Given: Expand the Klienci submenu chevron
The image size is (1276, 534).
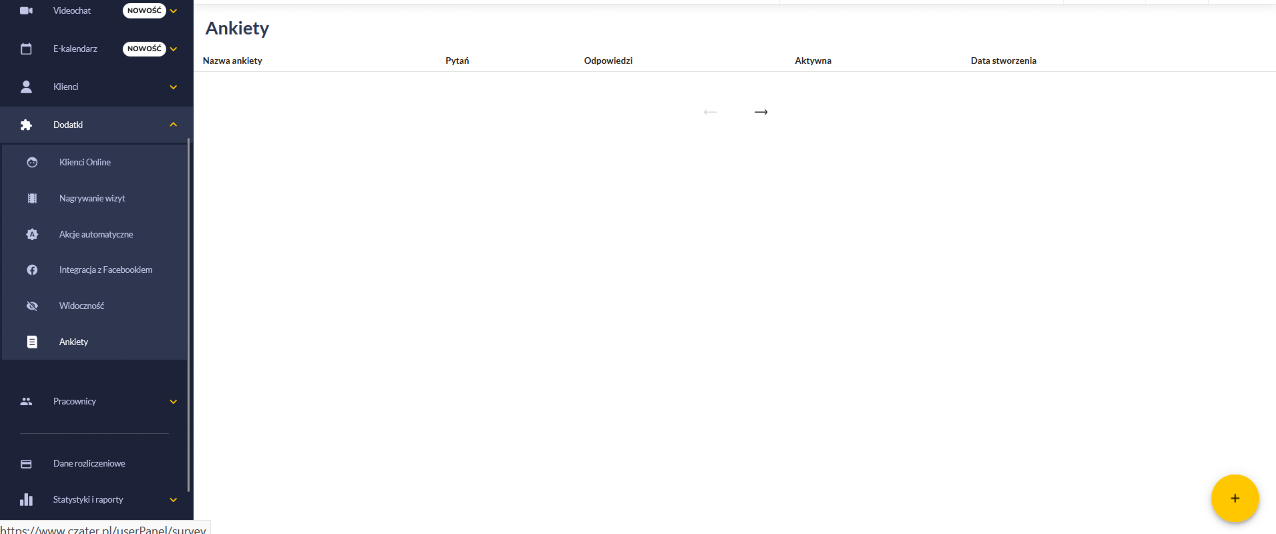Looking at the screenshot, I should coord(173,87).
